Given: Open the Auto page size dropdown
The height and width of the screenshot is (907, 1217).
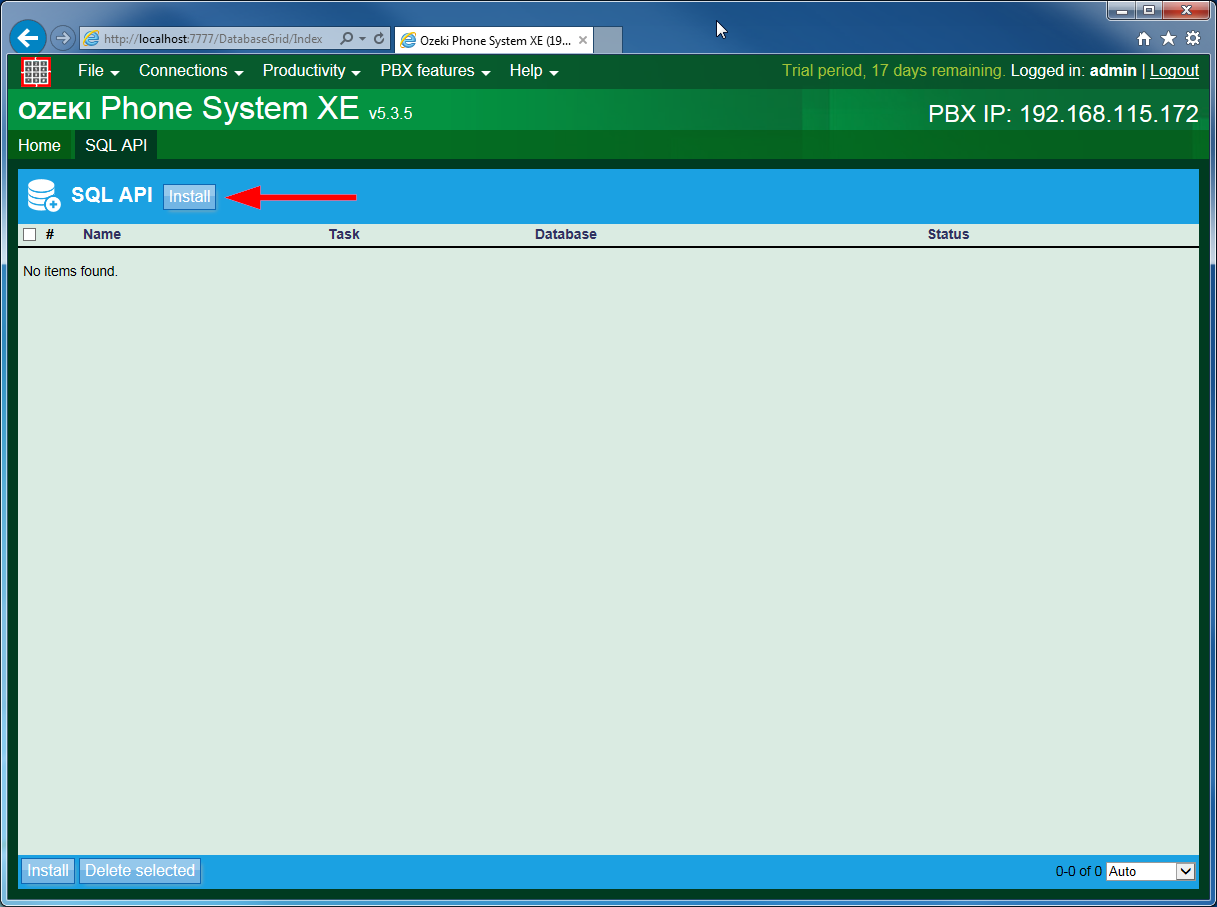Looking at the screenshot, I should [x=1150, y=871].
